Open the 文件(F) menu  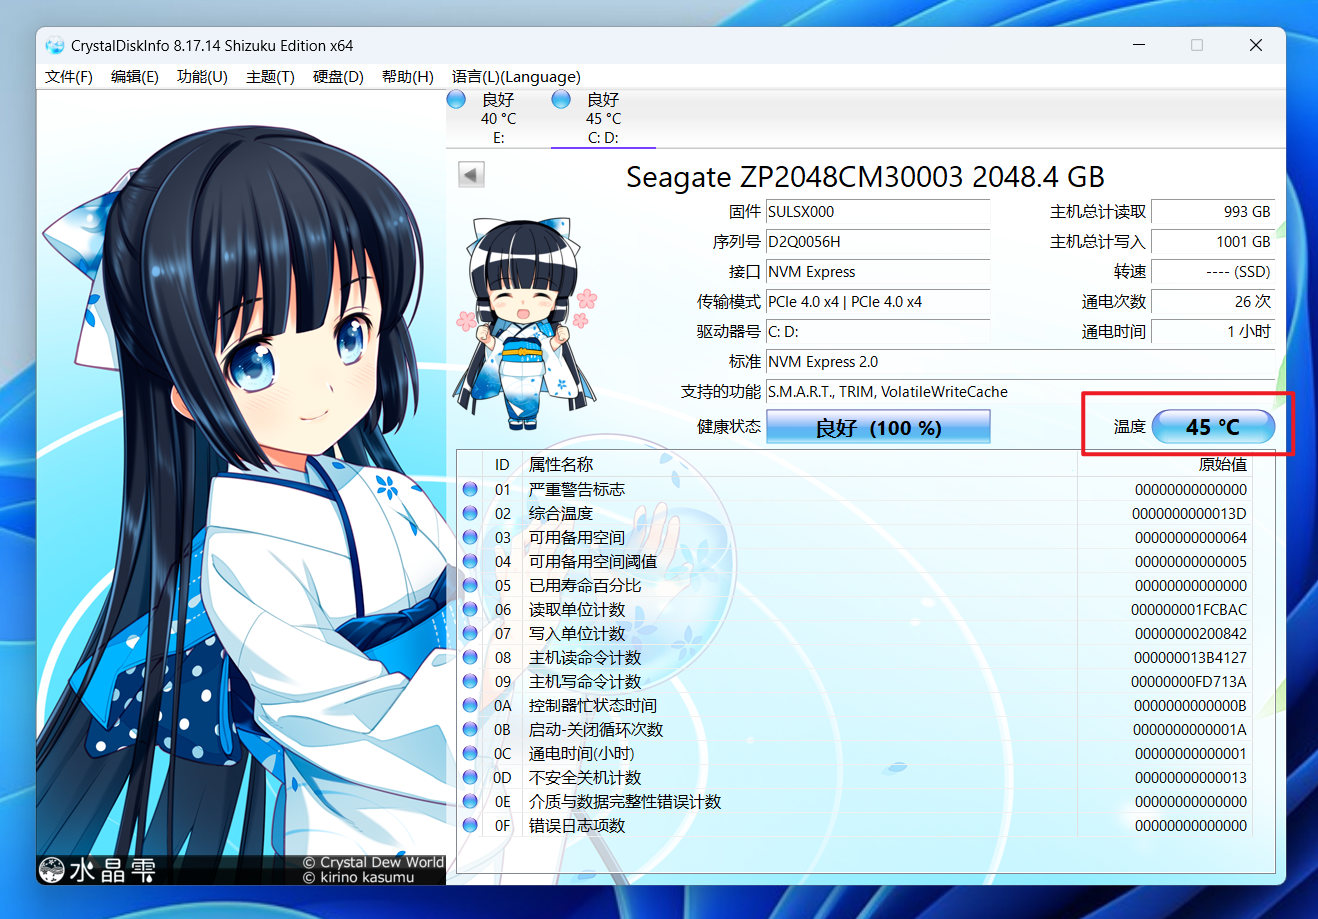pos(69,77)
